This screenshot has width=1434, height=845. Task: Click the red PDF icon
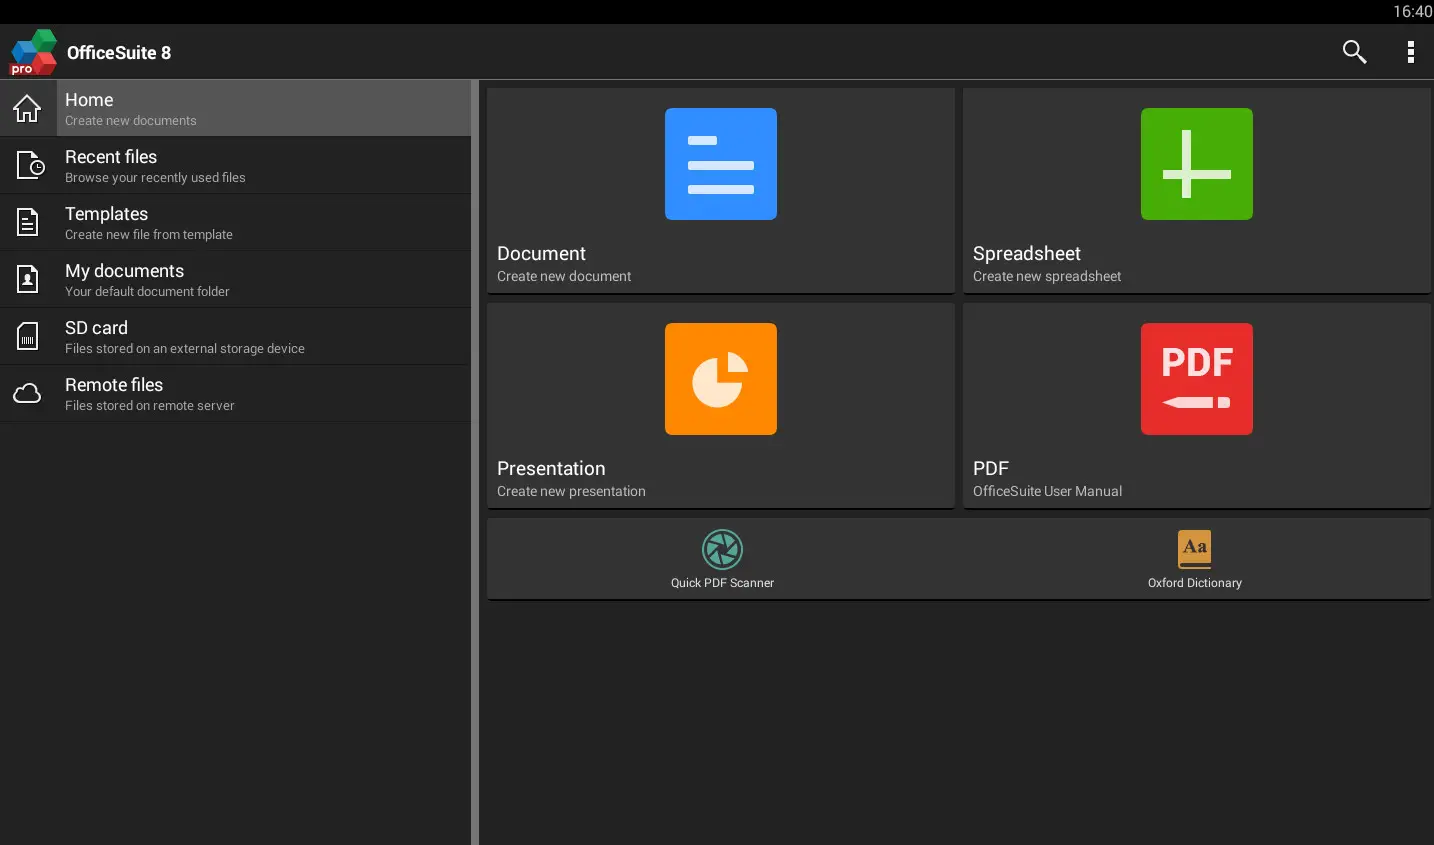(x=1197, y=379)
